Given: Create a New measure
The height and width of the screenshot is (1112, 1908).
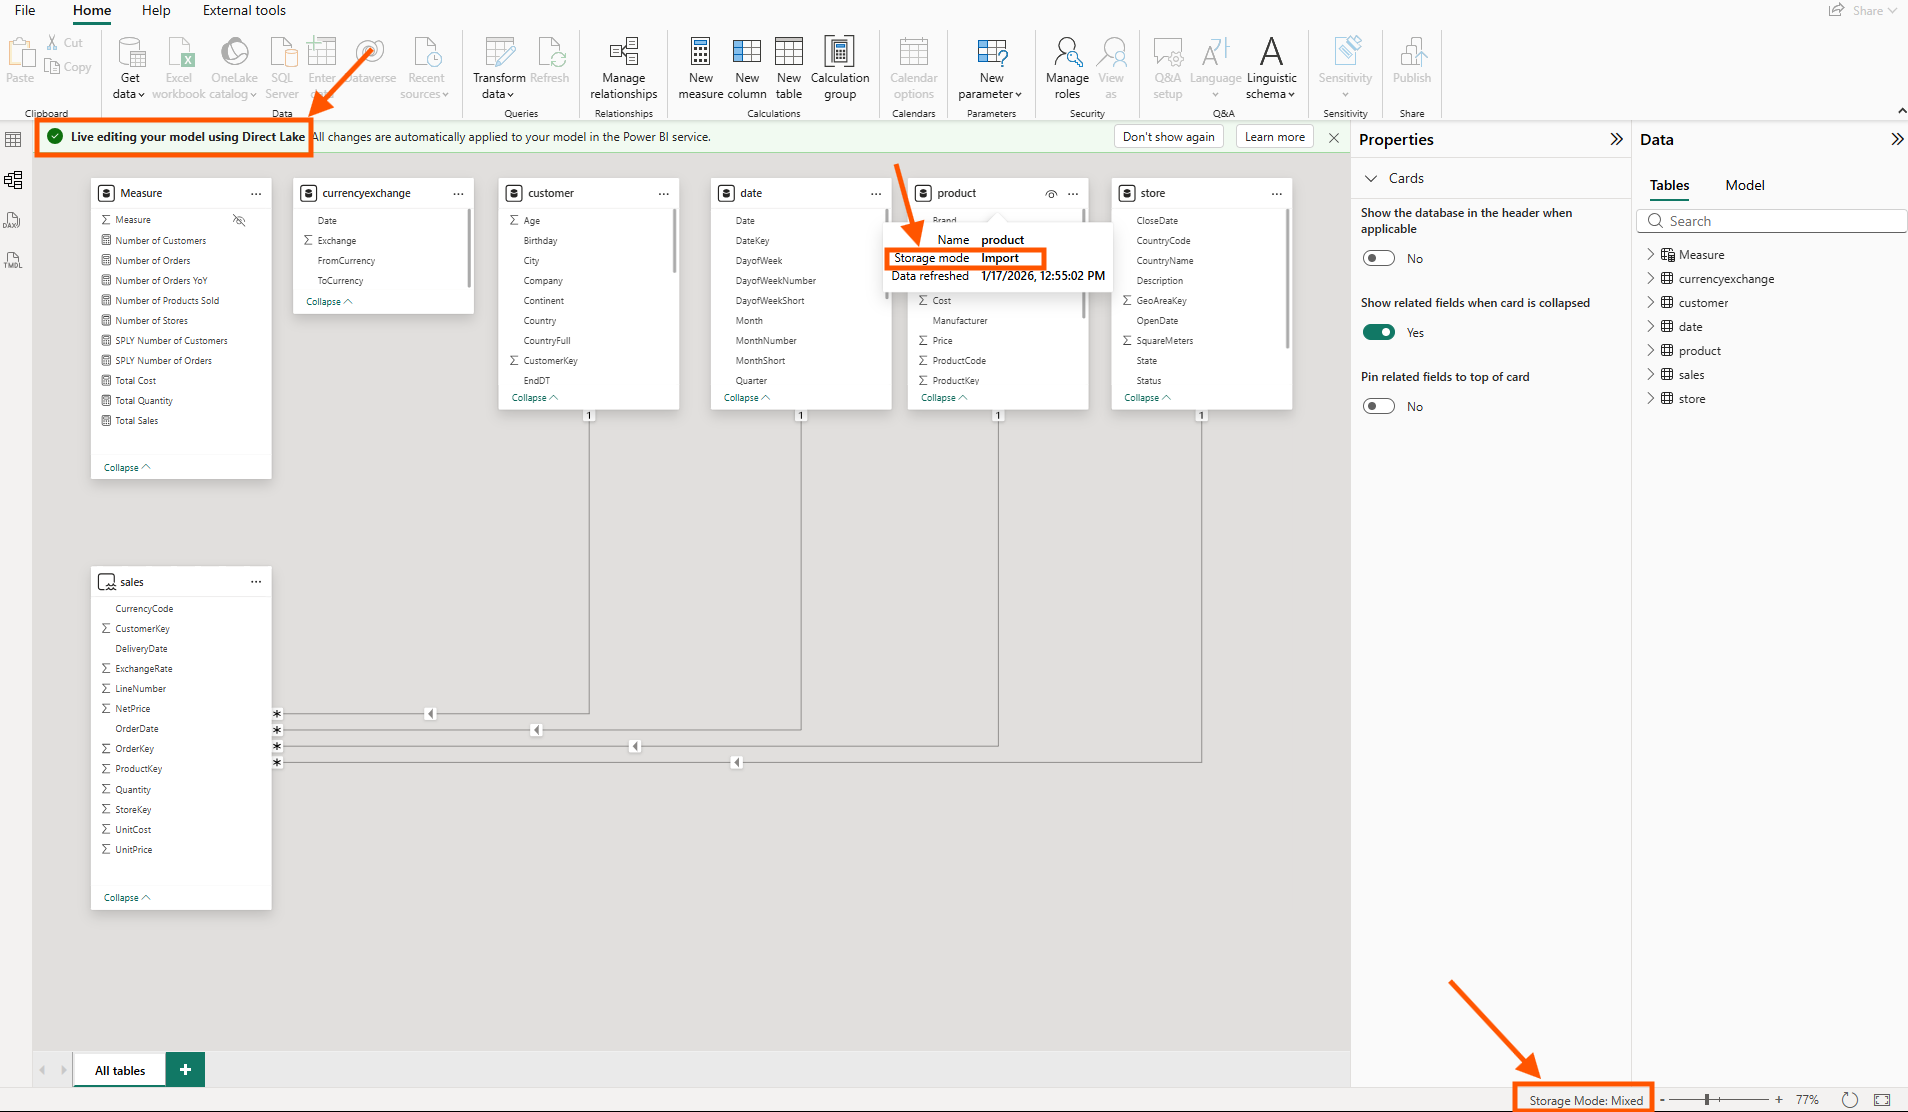Looking at the screenshot, I should [x=700, y=68].
